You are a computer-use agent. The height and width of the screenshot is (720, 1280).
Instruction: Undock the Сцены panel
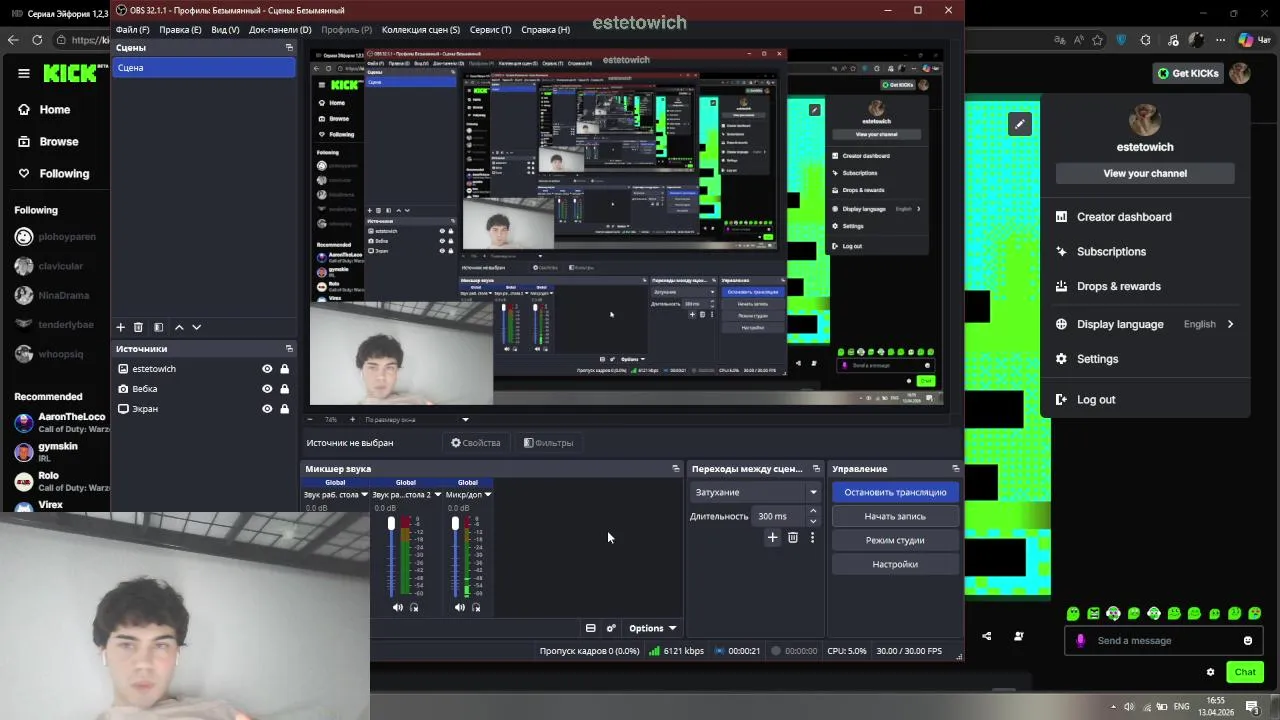tap(289, 47)
